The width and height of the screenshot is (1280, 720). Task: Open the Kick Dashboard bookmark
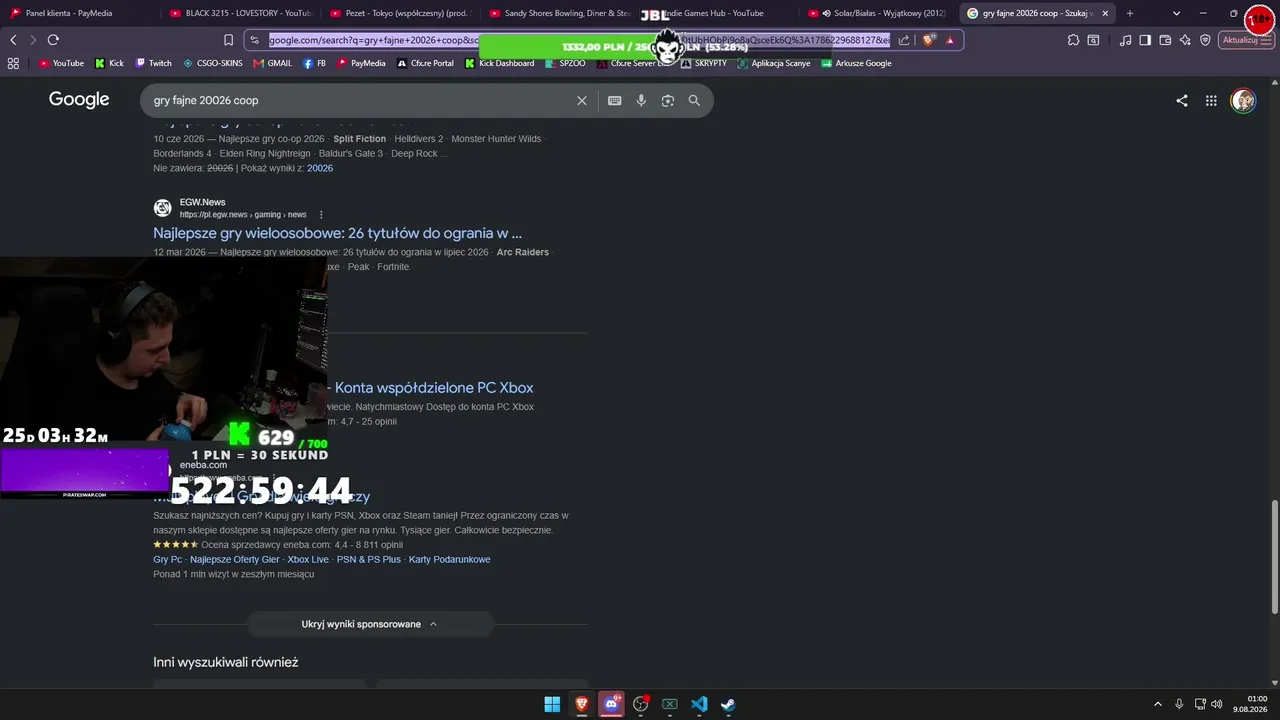500,63
